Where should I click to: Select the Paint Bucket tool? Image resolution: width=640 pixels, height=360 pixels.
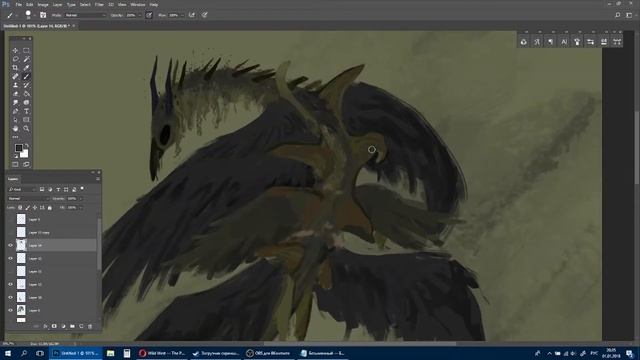[26, 94]
